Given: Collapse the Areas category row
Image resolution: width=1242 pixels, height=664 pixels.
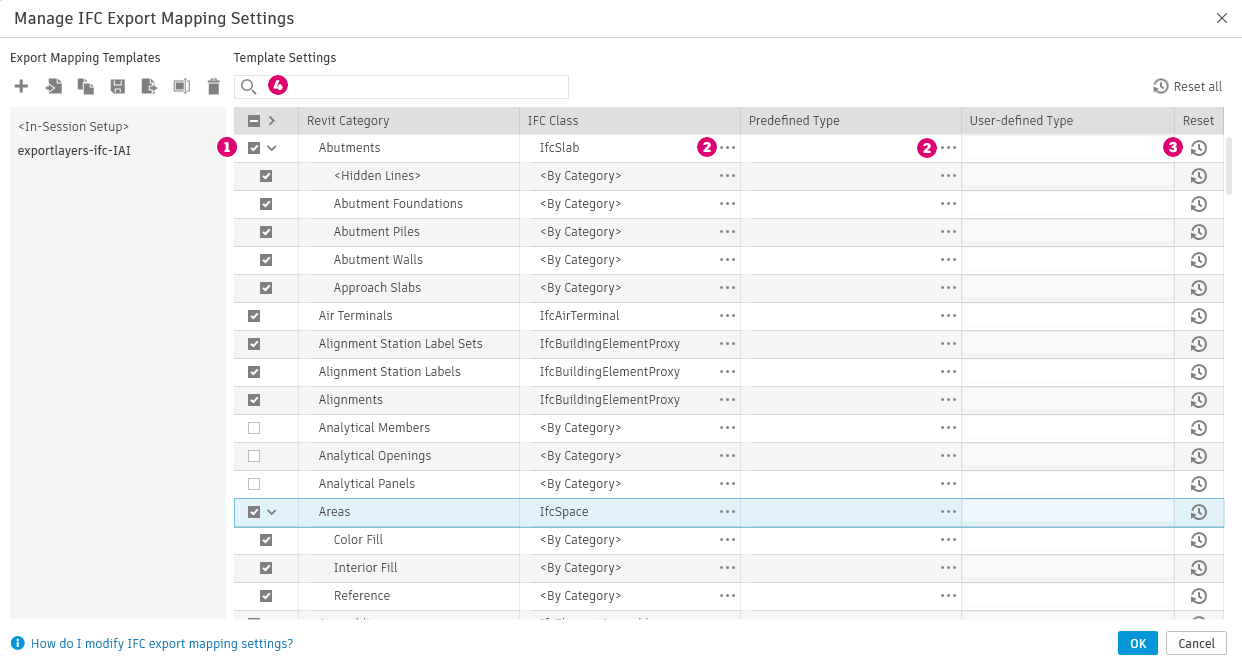Looking at the screenshot, I should pyautogui.click(x=271, y=512).
